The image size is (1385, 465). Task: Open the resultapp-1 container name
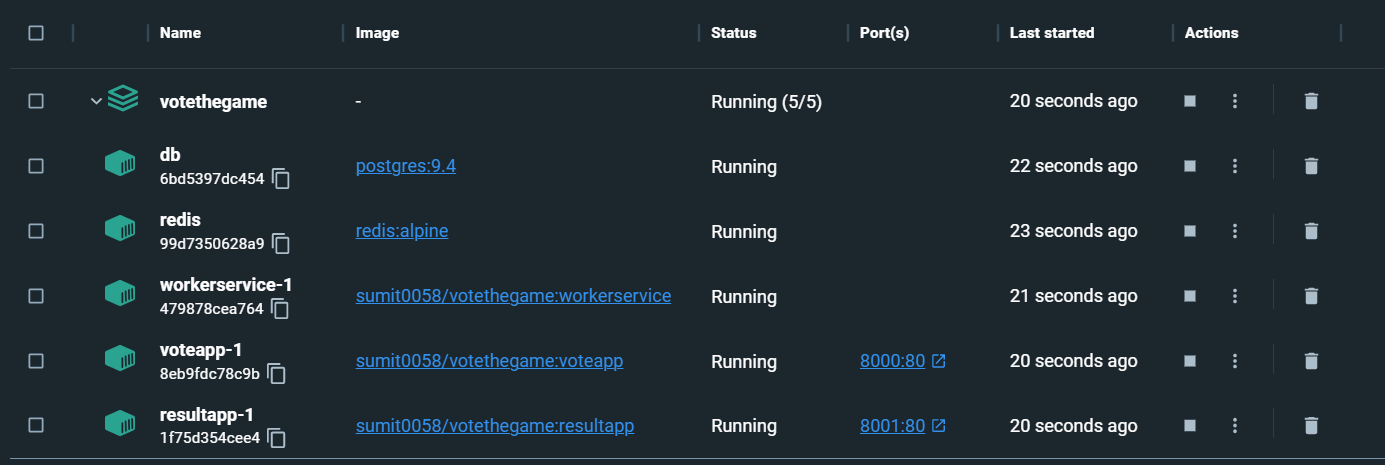tap(206, 415)
